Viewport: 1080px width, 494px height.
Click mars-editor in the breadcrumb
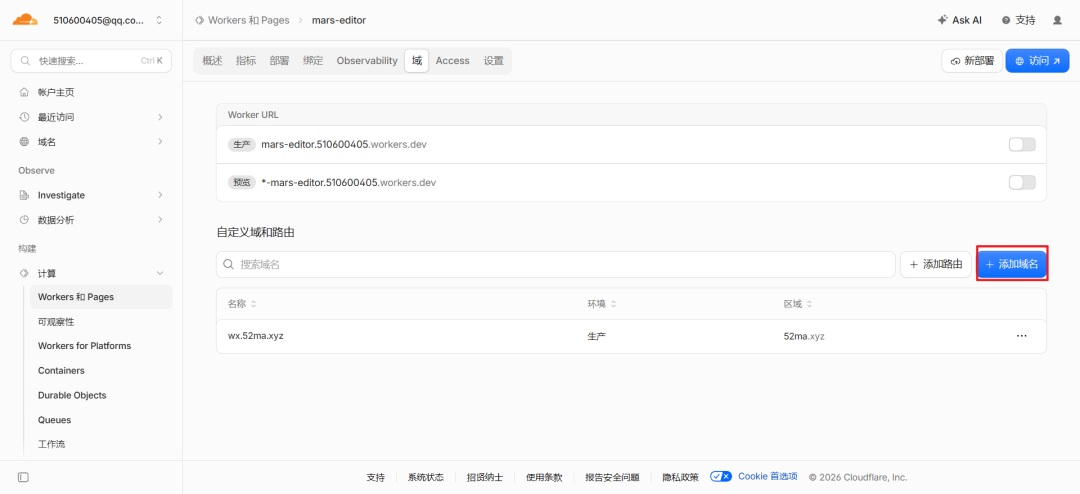339,21
